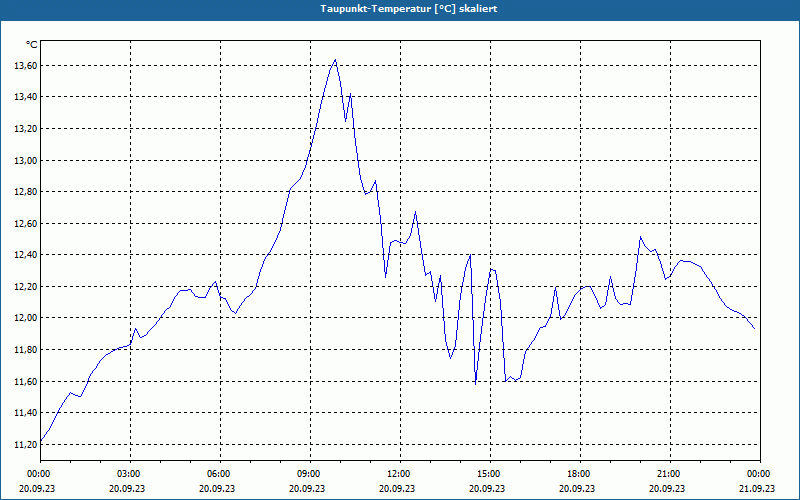Click the 13,00 y-axis label
This screenshot has width=800, height=500.
click(26, 160)
